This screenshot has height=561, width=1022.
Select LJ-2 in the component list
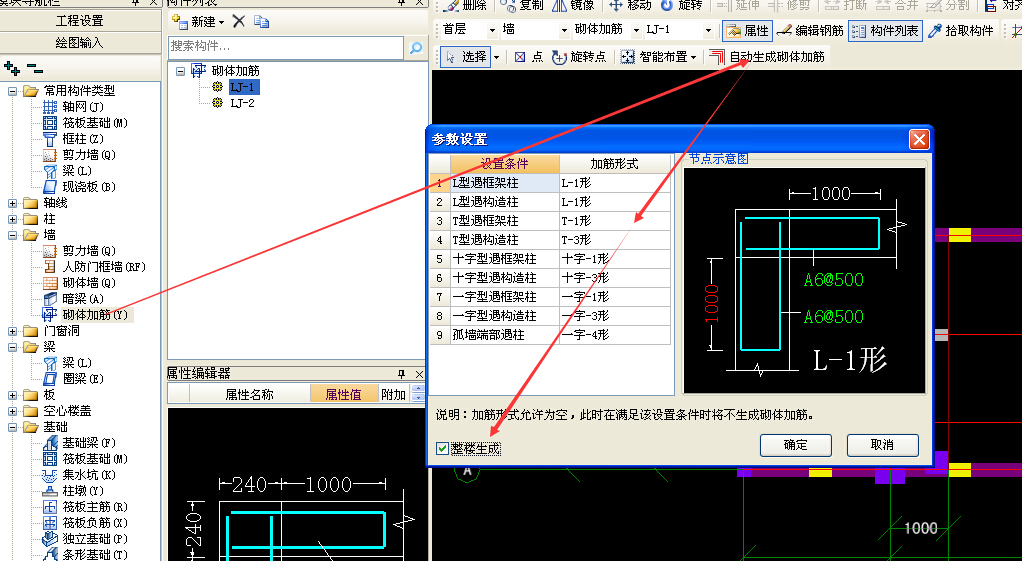pos(242,103)
